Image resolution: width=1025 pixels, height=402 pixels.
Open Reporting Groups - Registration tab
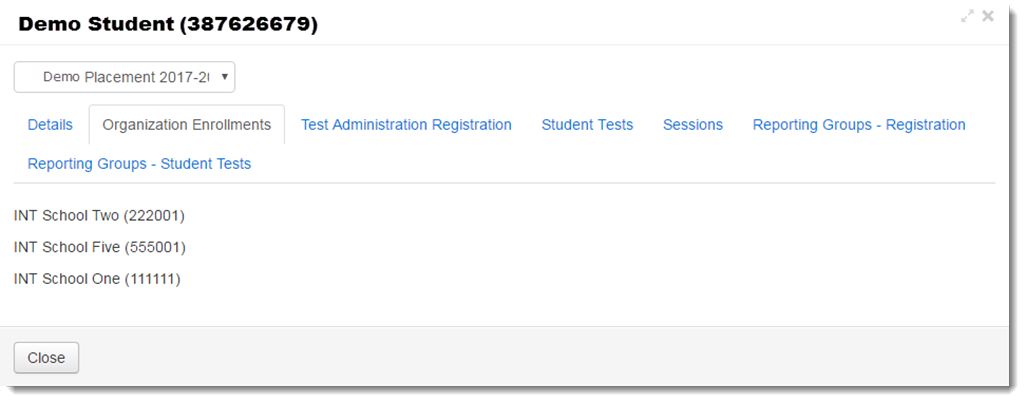(x=859, y=125)
